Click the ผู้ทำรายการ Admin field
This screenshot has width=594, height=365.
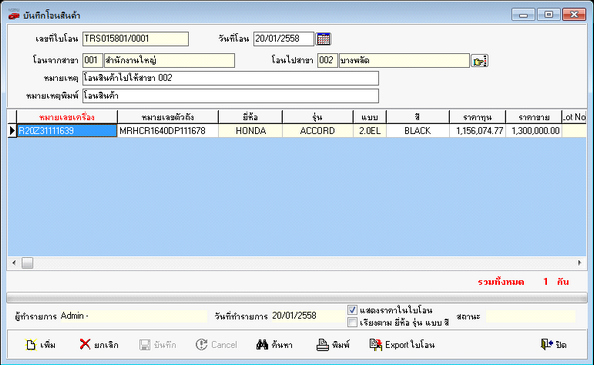pos(134,316)
